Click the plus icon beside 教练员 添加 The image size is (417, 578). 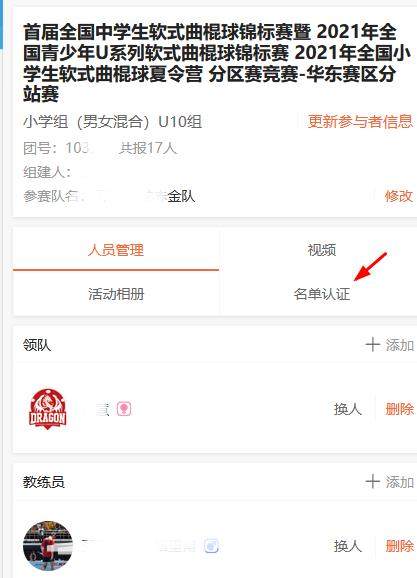[x=372, y=481]
